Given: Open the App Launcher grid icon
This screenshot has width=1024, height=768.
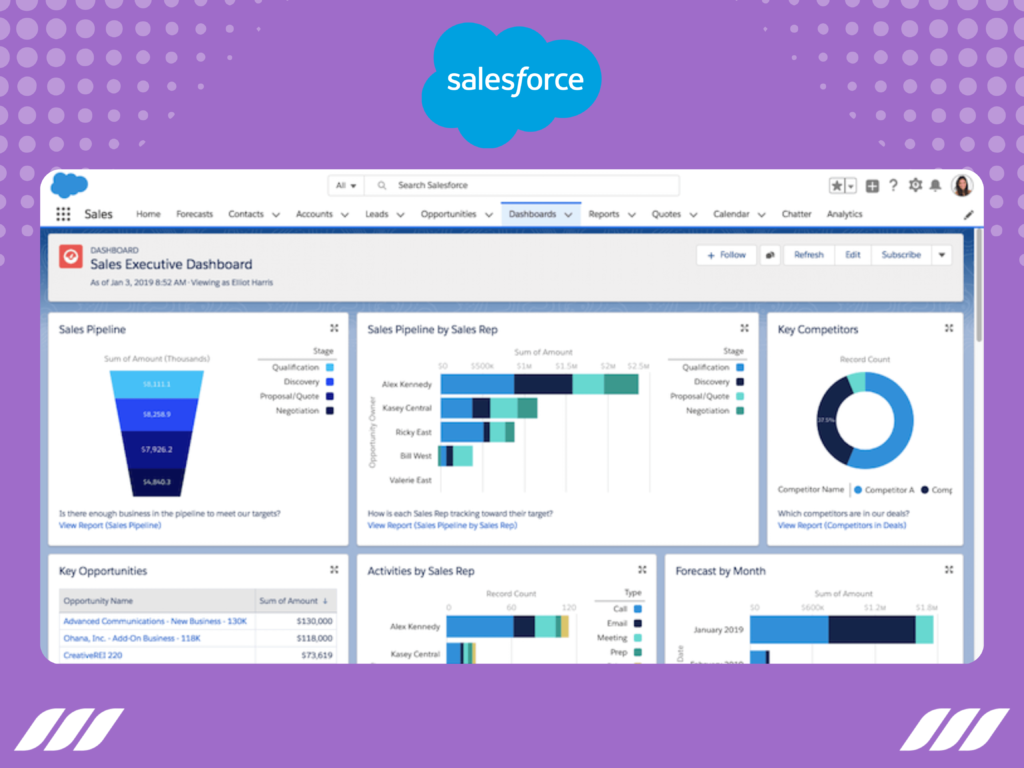Looking at the screenshot, I should 62,214.
